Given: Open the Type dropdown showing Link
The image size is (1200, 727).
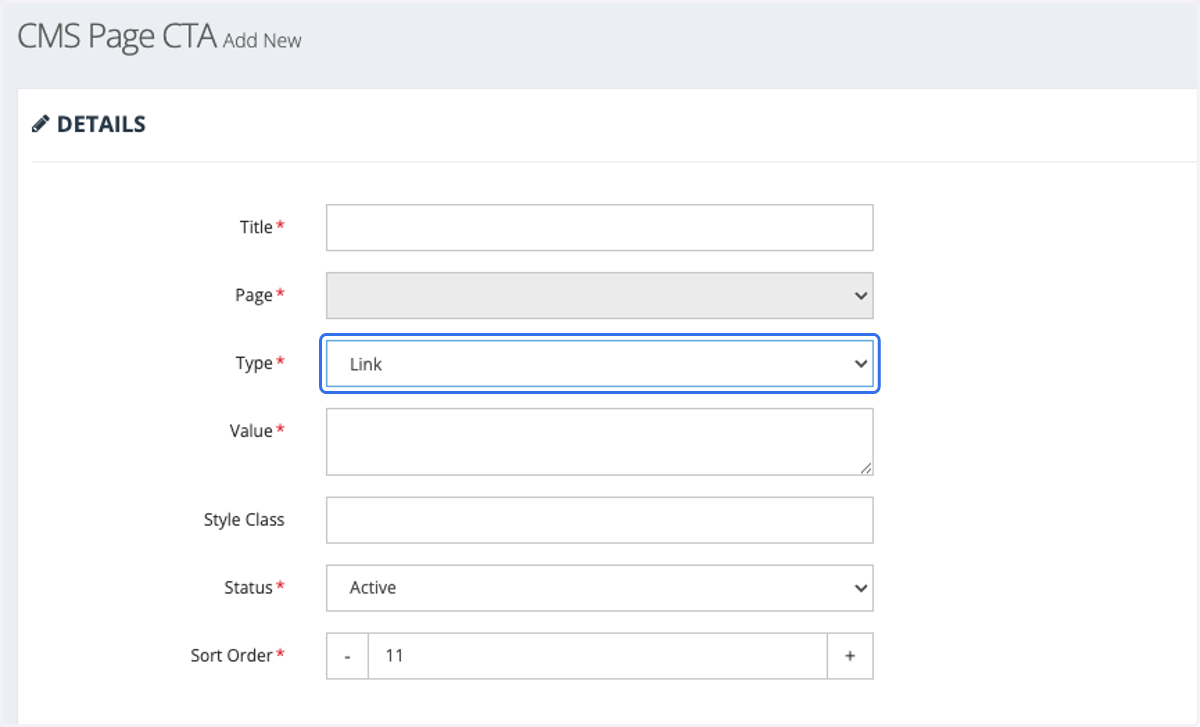Looking at the screenshot, I should (599, 364).
